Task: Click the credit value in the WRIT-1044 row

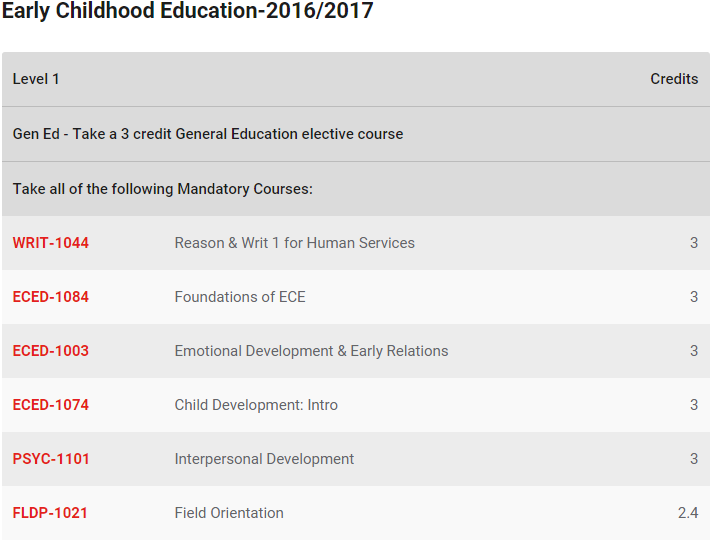Action: coord(694,243)
